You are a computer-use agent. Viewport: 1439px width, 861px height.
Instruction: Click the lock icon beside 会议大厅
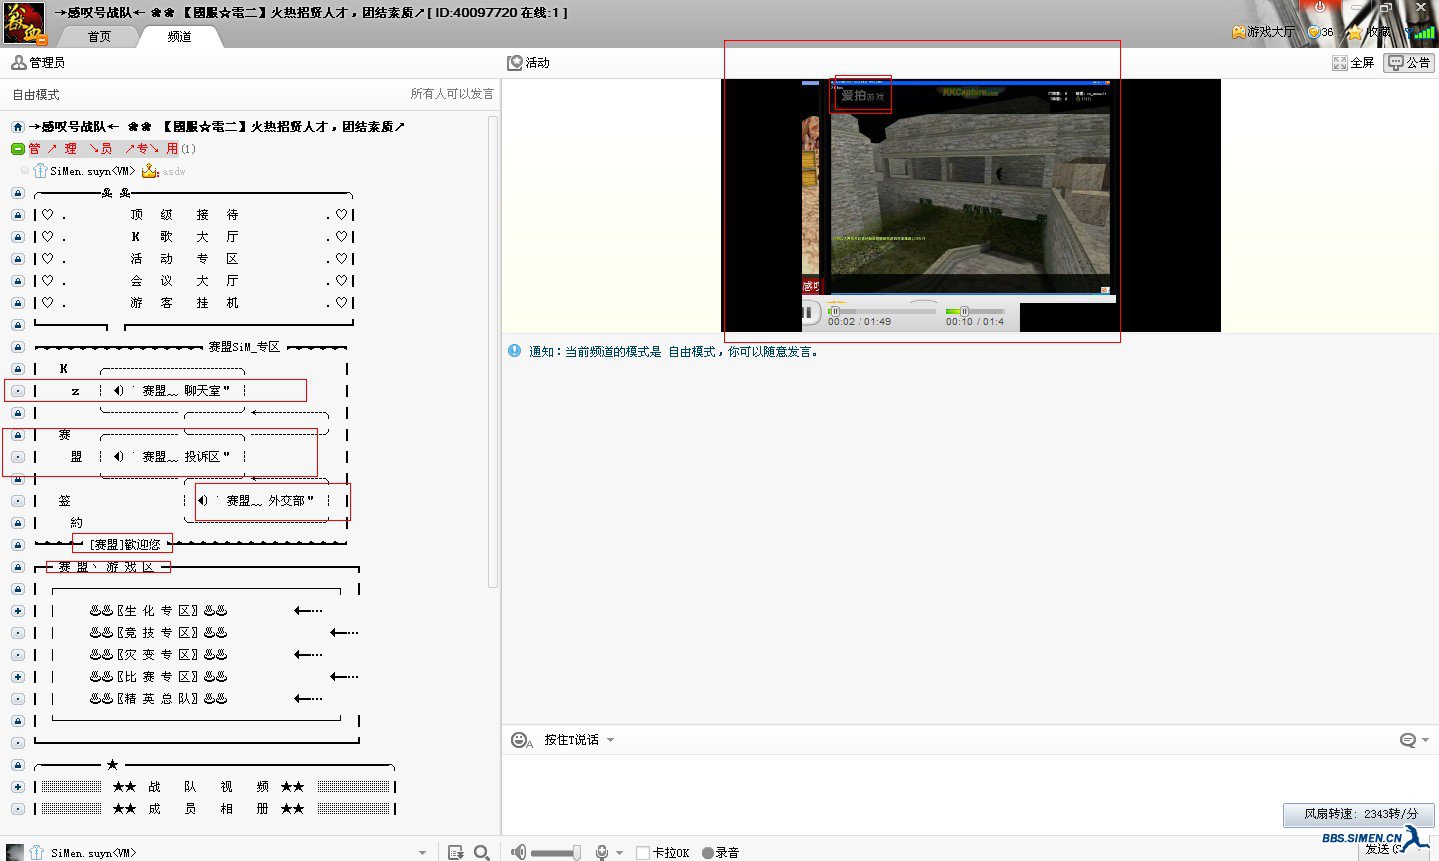[x=18, y=281]
